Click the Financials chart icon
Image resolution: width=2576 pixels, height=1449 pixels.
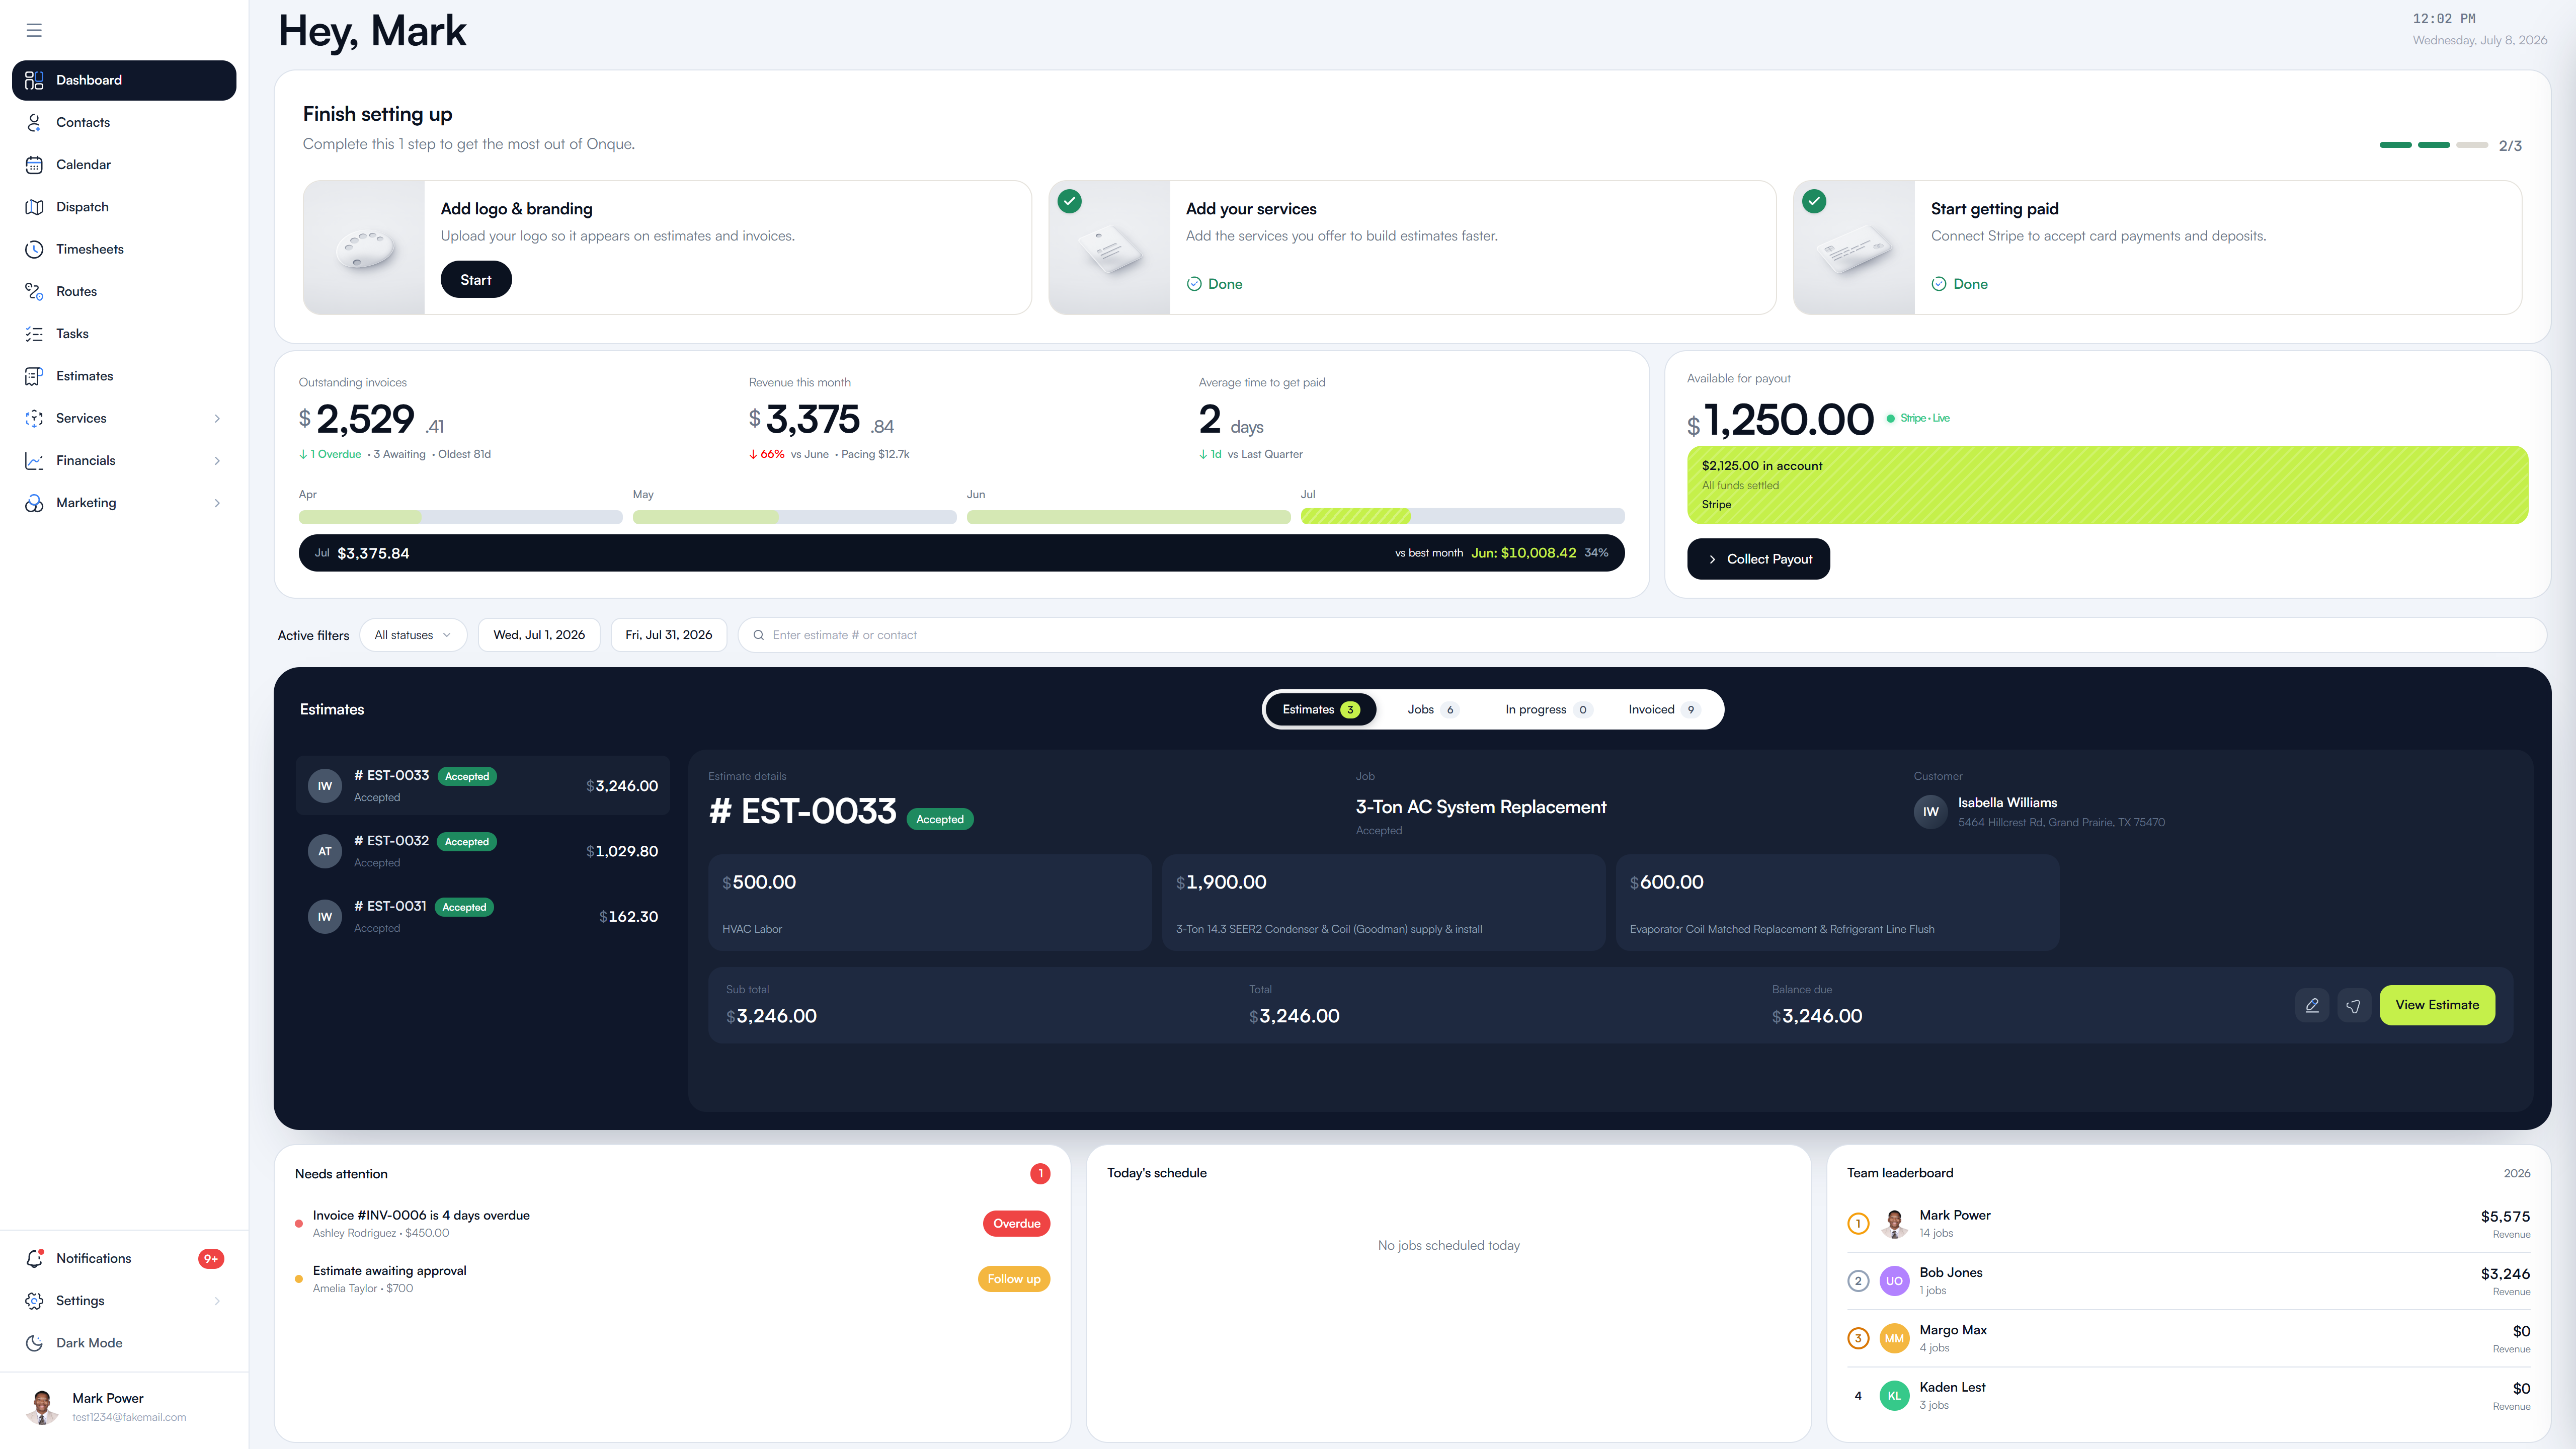(x=34, y=461)
